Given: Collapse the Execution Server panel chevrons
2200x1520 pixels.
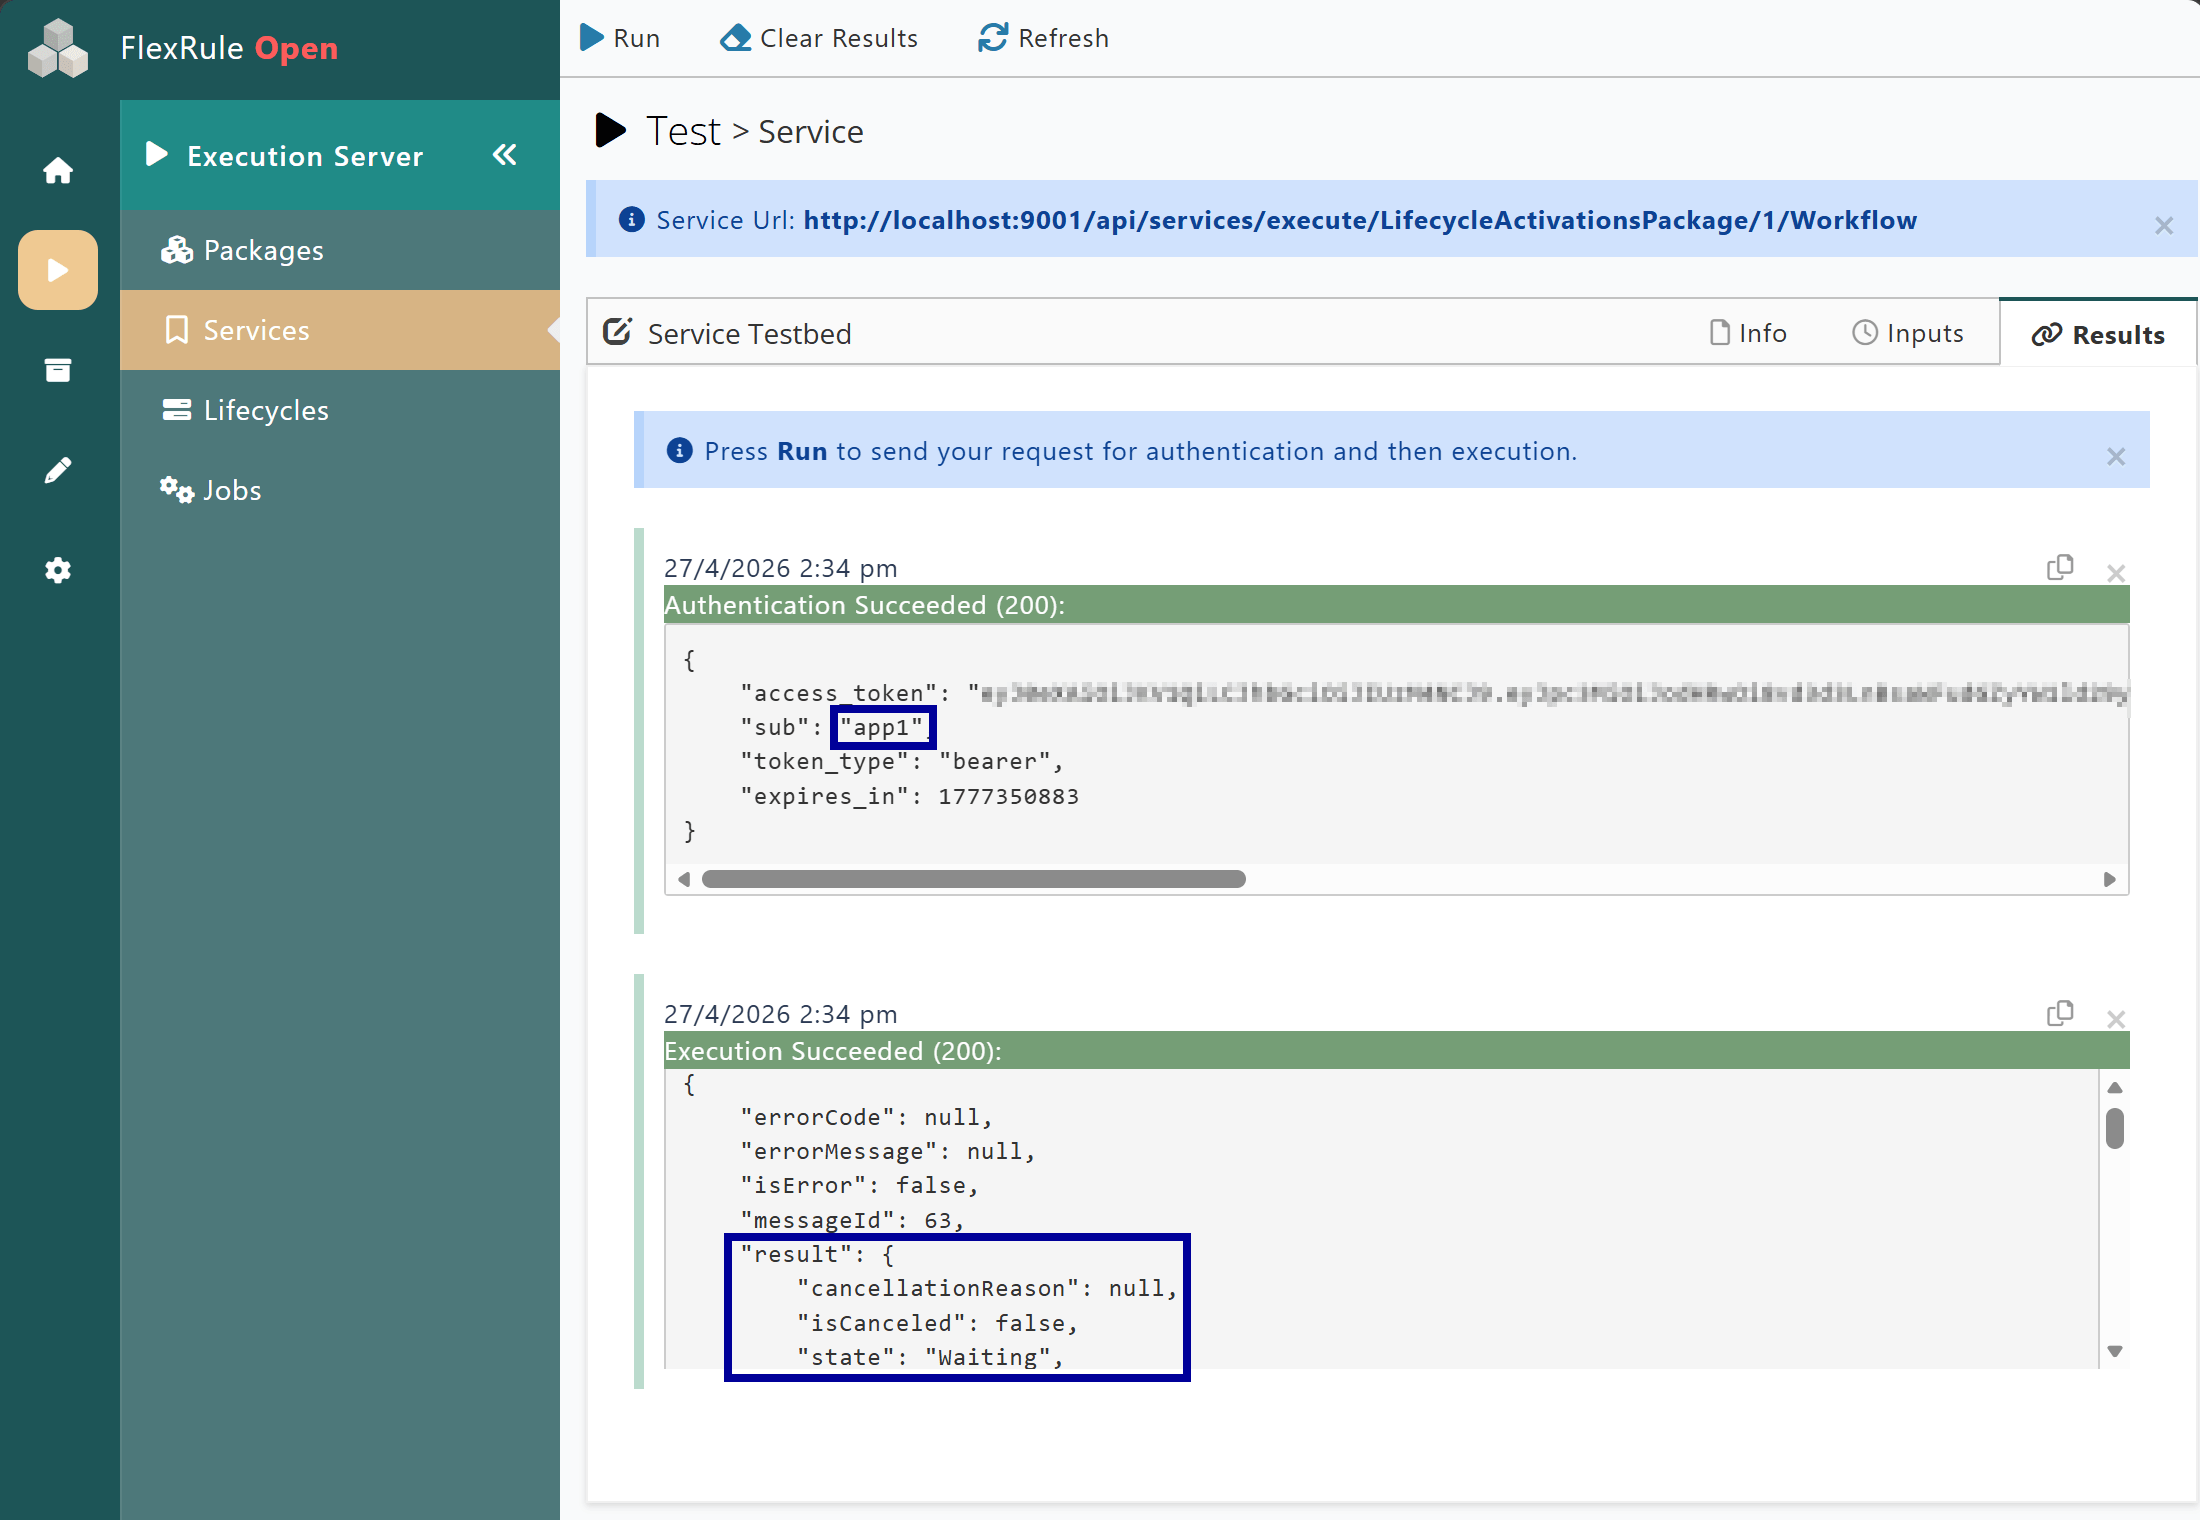Looking at the screenshot, I should point(504,155).
